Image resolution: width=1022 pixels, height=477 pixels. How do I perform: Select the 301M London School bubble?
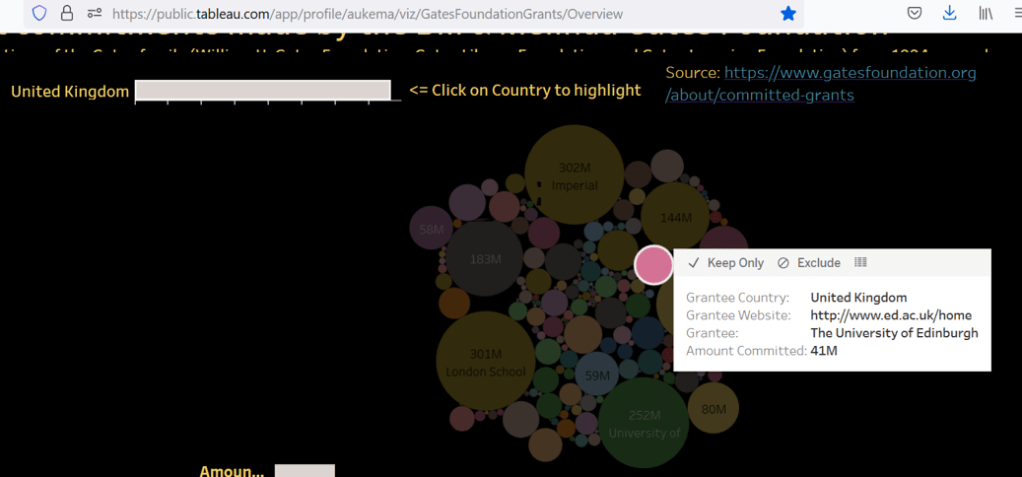pos(484,361)
